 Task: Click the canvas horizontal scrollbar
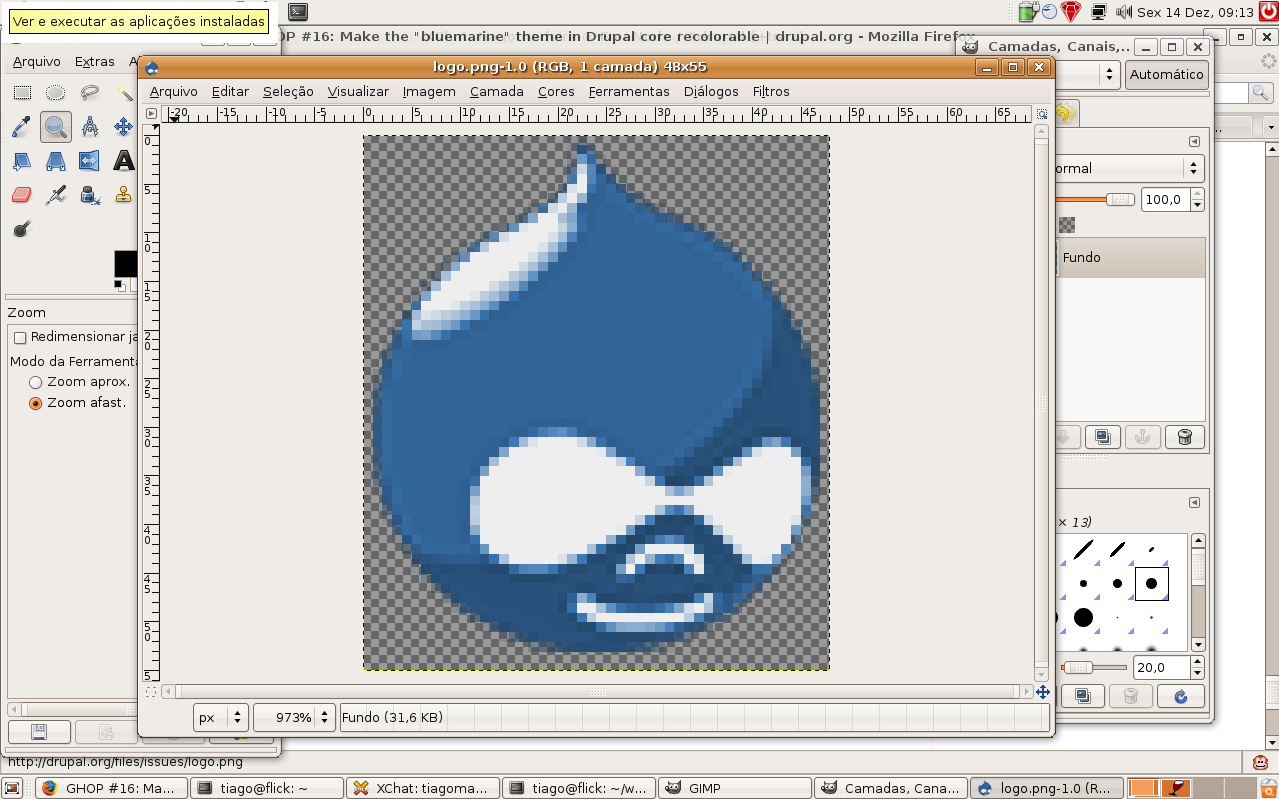coord(597,692)
